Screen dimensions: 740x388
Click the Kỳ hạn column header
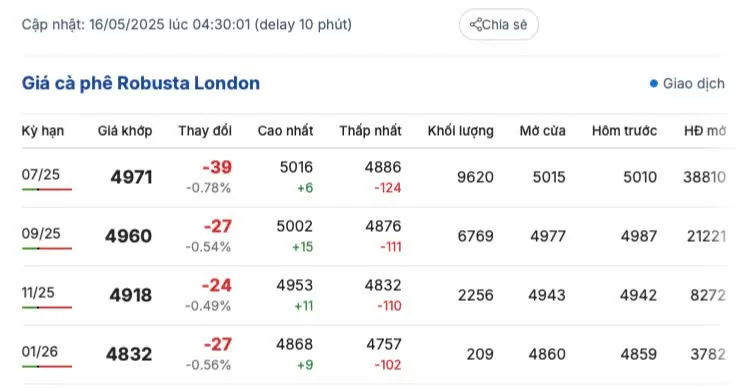tap(42, 131)
